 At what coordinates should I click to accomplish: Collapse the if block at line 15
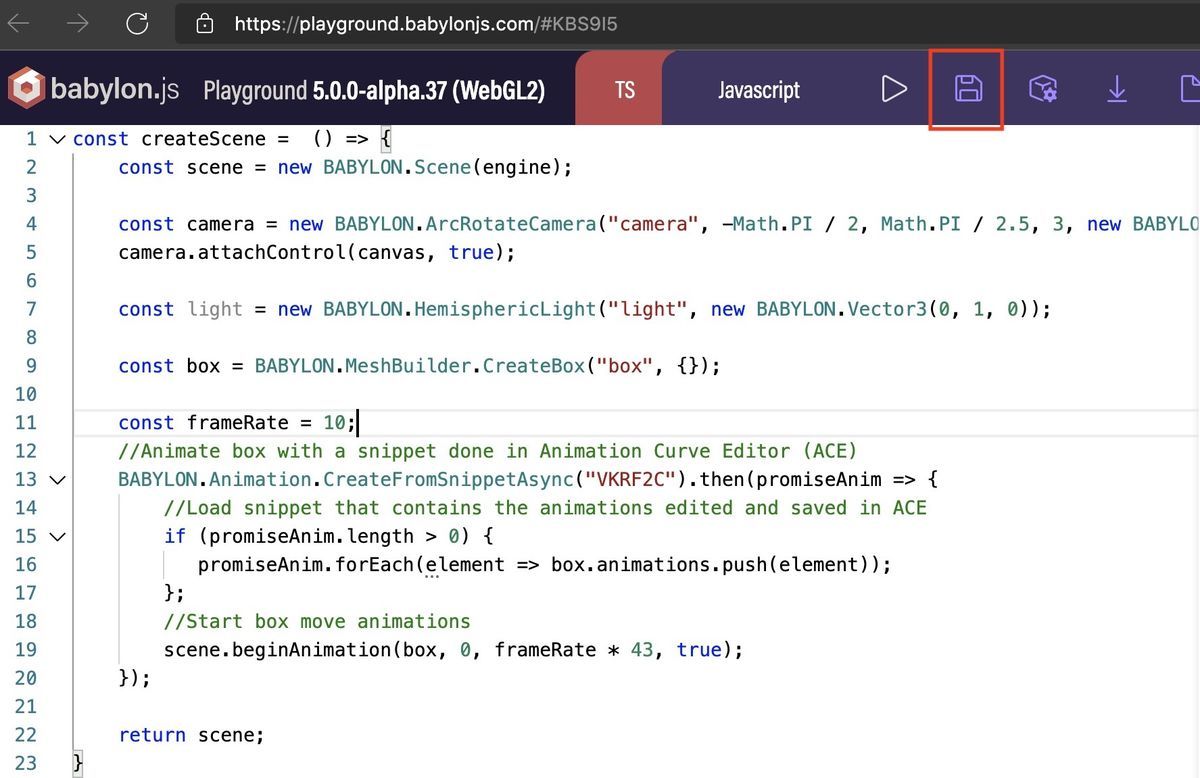[x=57, y=537]
